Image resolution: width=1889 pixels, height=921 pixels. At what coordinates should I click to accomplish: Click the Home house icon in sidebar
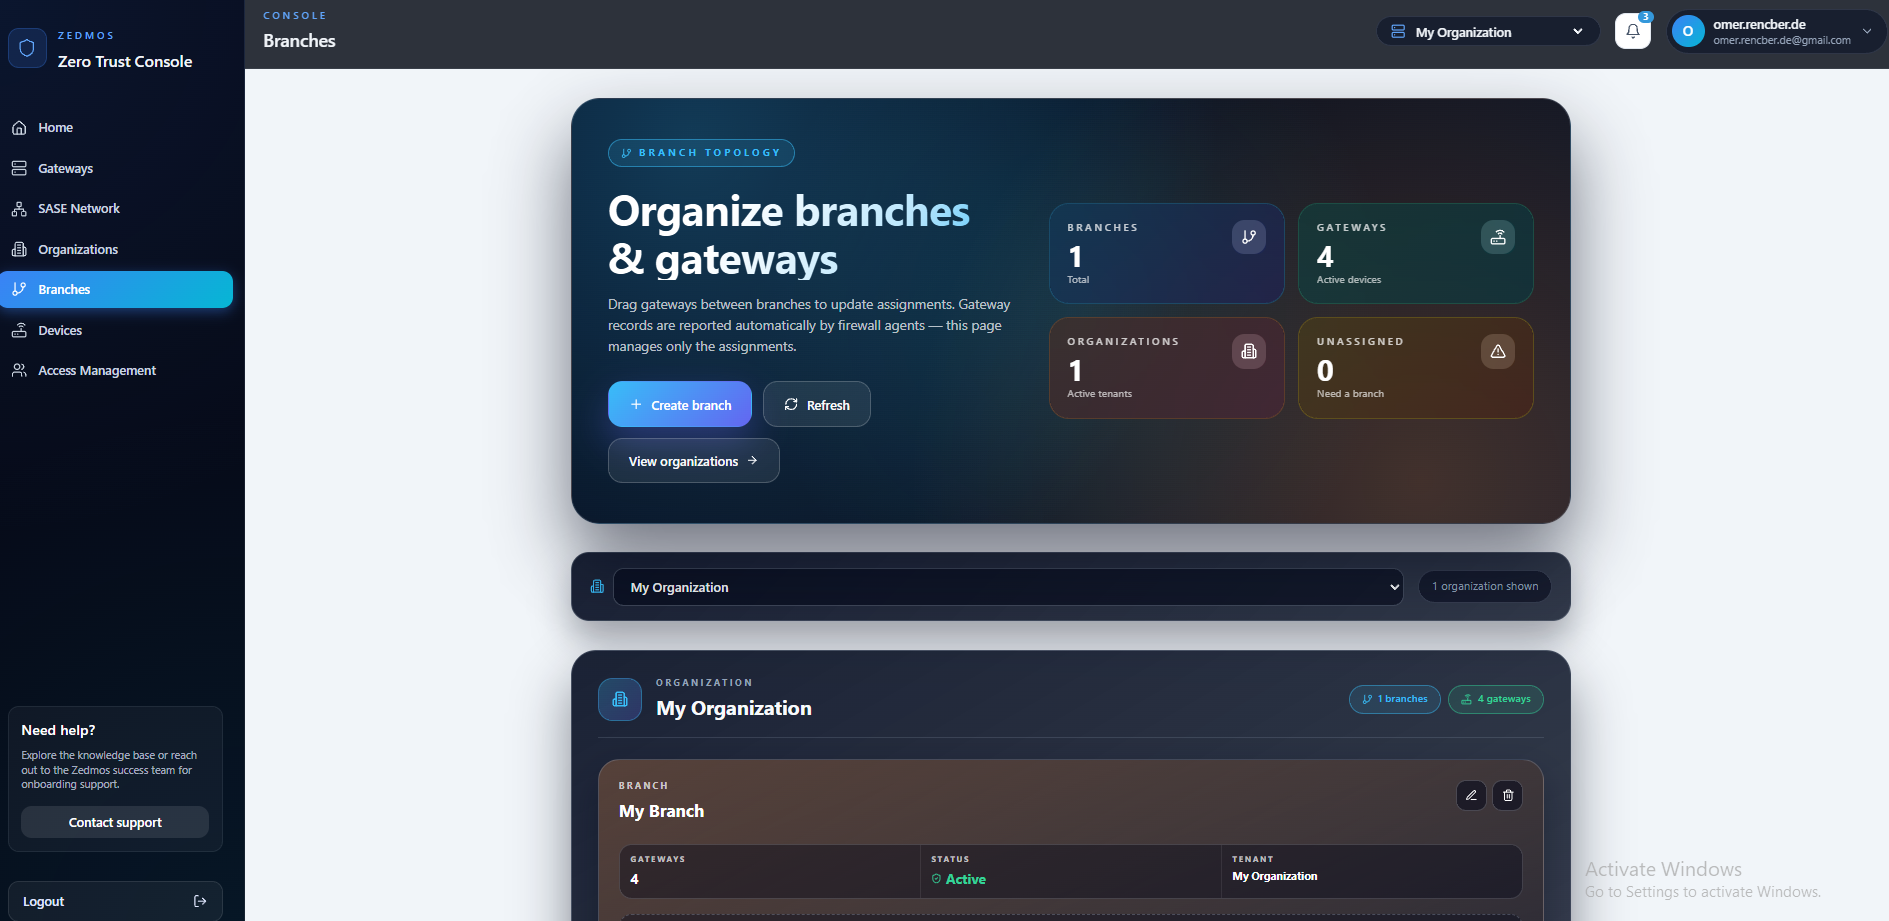(19, 128)
